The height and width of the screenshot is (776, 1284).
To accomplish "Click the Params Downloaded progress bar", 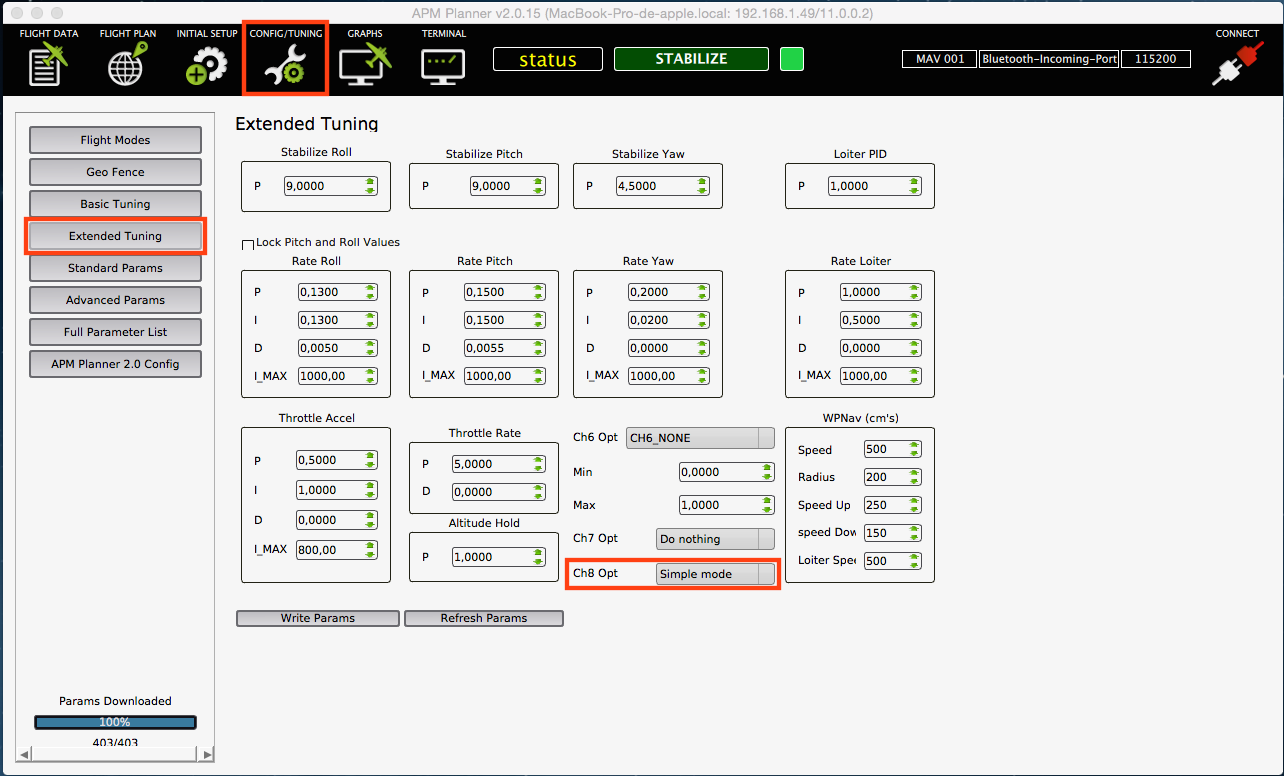I will 115,722.
